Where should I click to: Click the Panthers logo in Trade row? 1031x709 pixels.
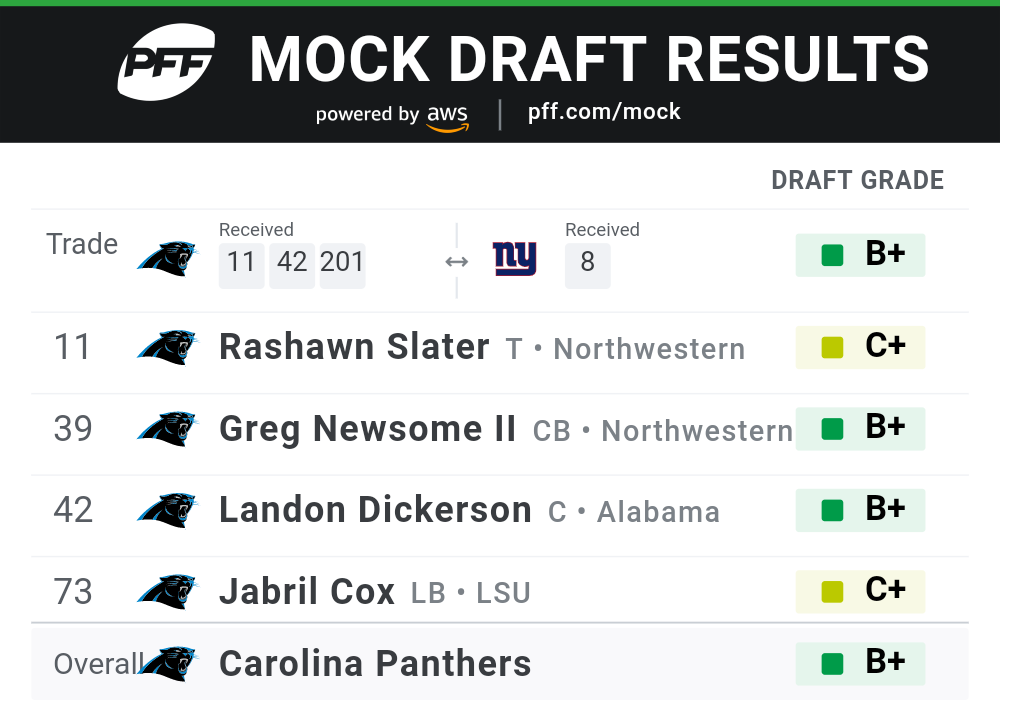point(168,258)
